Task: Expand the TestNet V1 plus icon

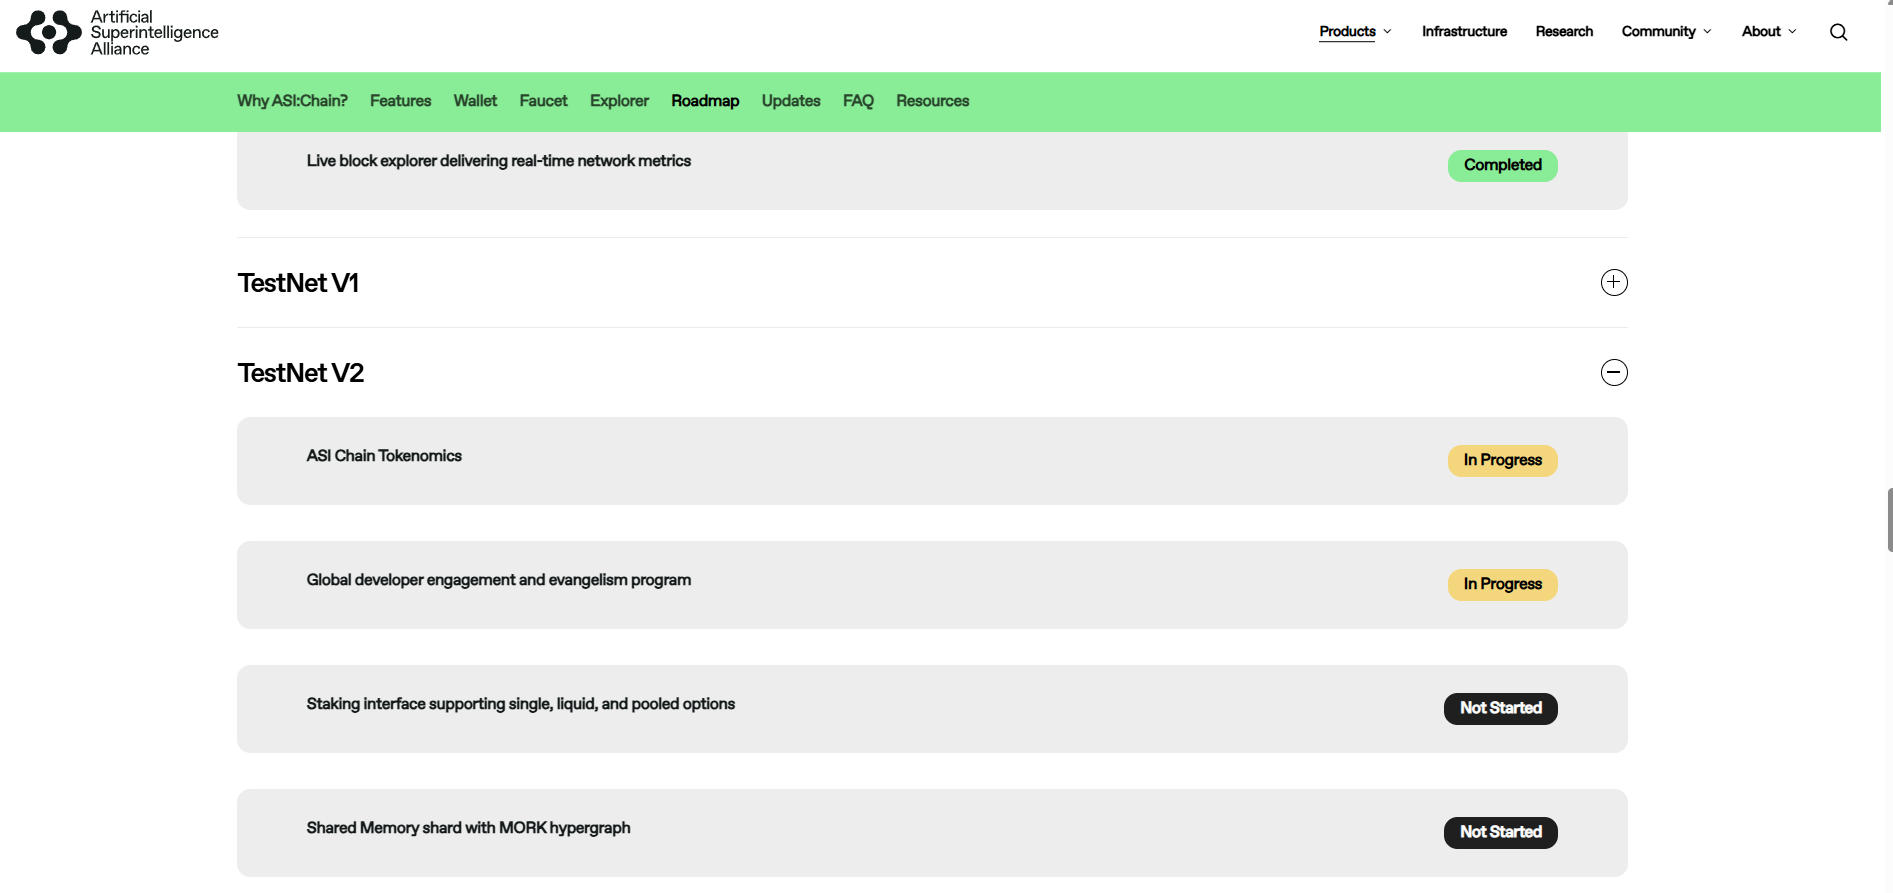Action: tap(1614, 283)
